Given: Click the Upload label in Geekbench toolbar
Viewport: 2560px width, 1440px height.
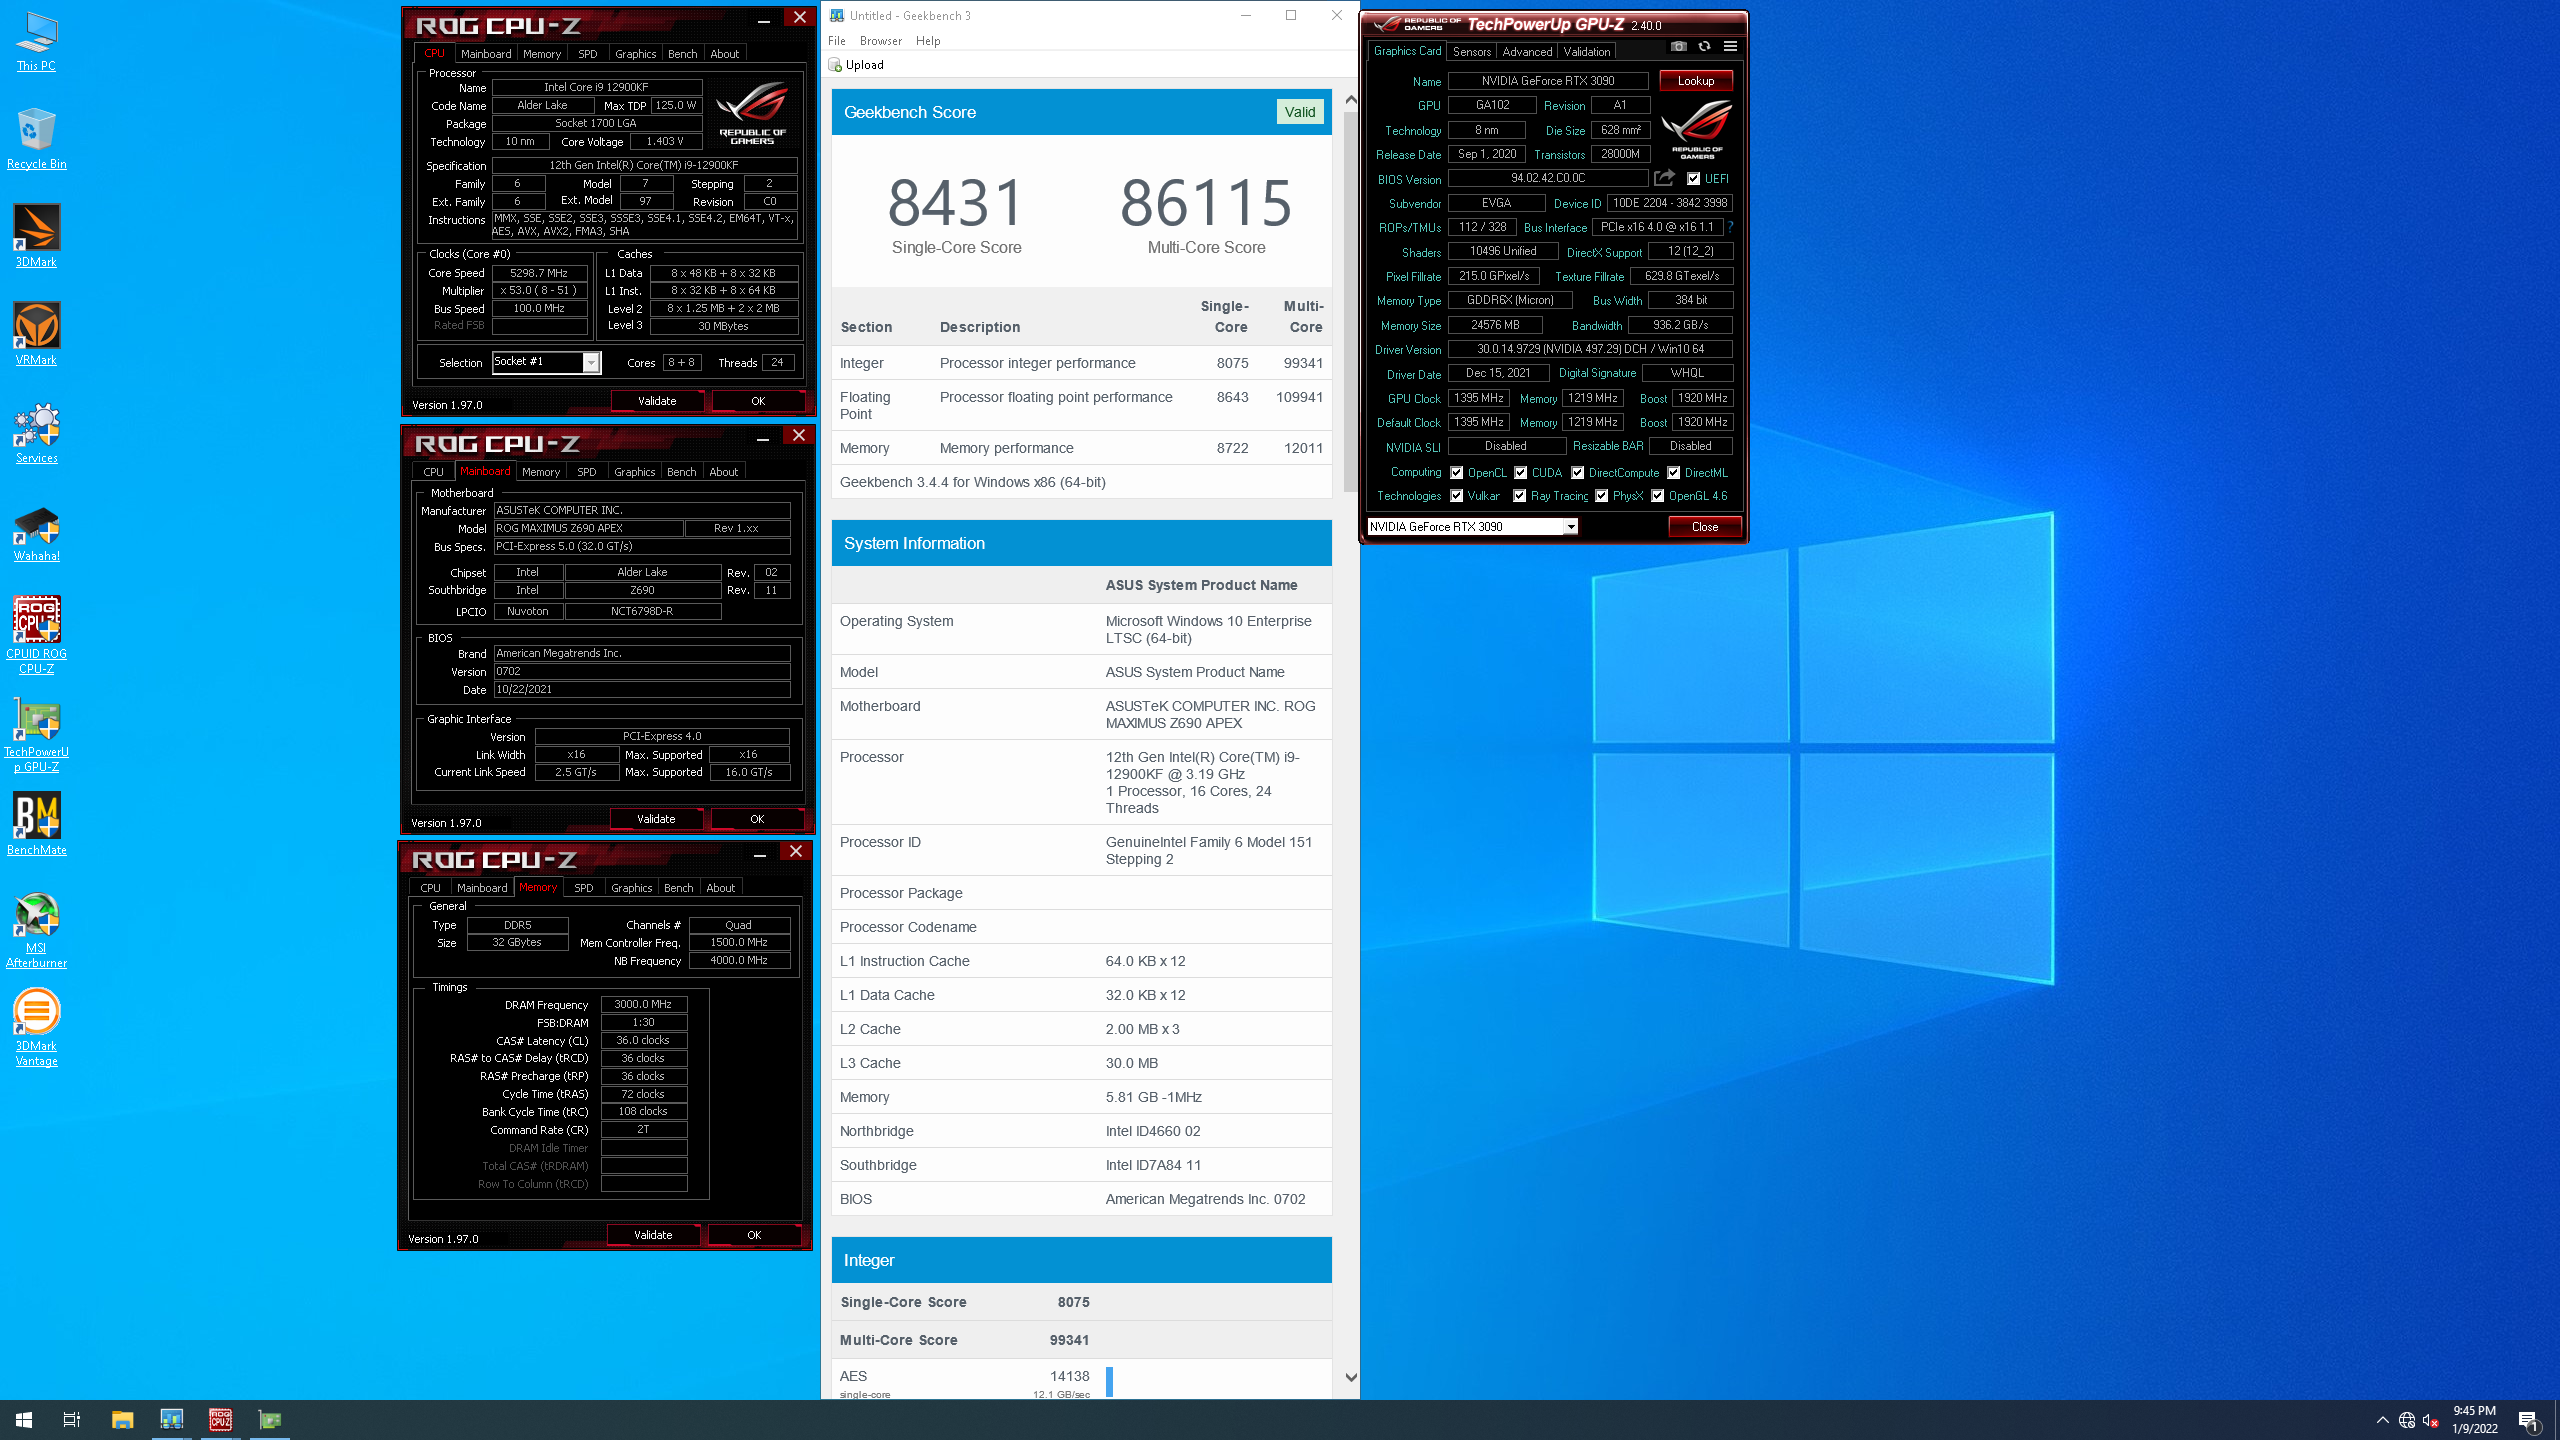Looking at the screenshot, I should click(864, 65).
